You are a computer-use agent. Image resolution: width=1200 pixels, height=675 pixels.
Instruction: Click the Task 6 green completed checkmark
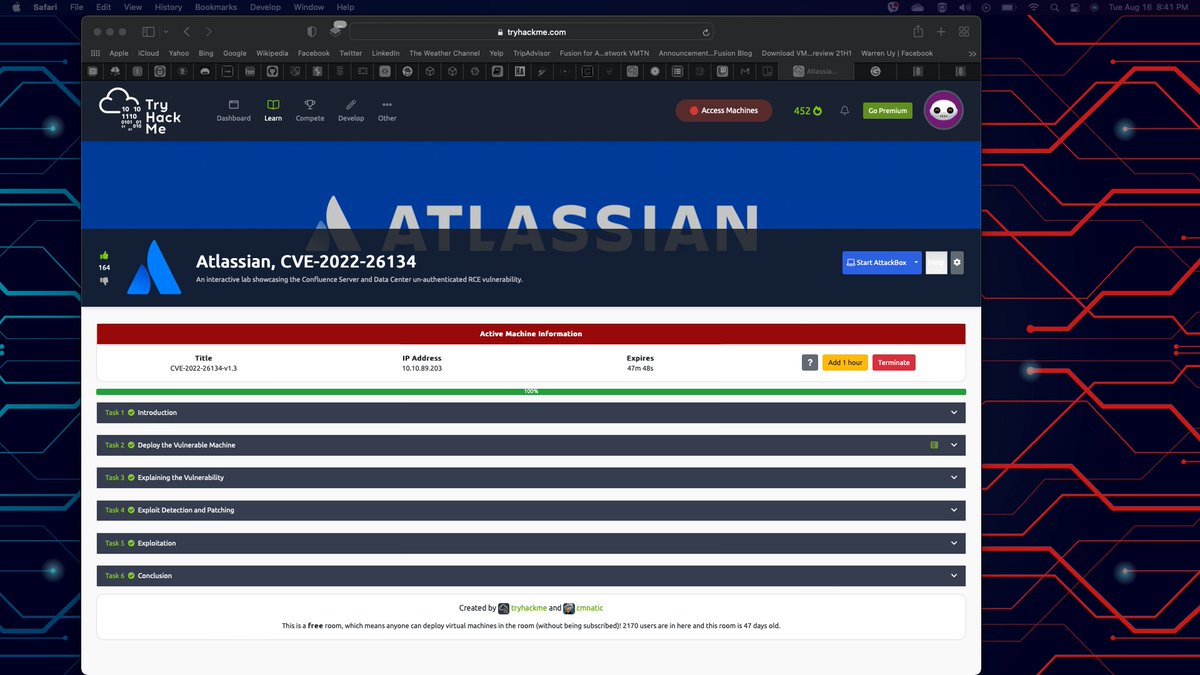coord(131,576)
